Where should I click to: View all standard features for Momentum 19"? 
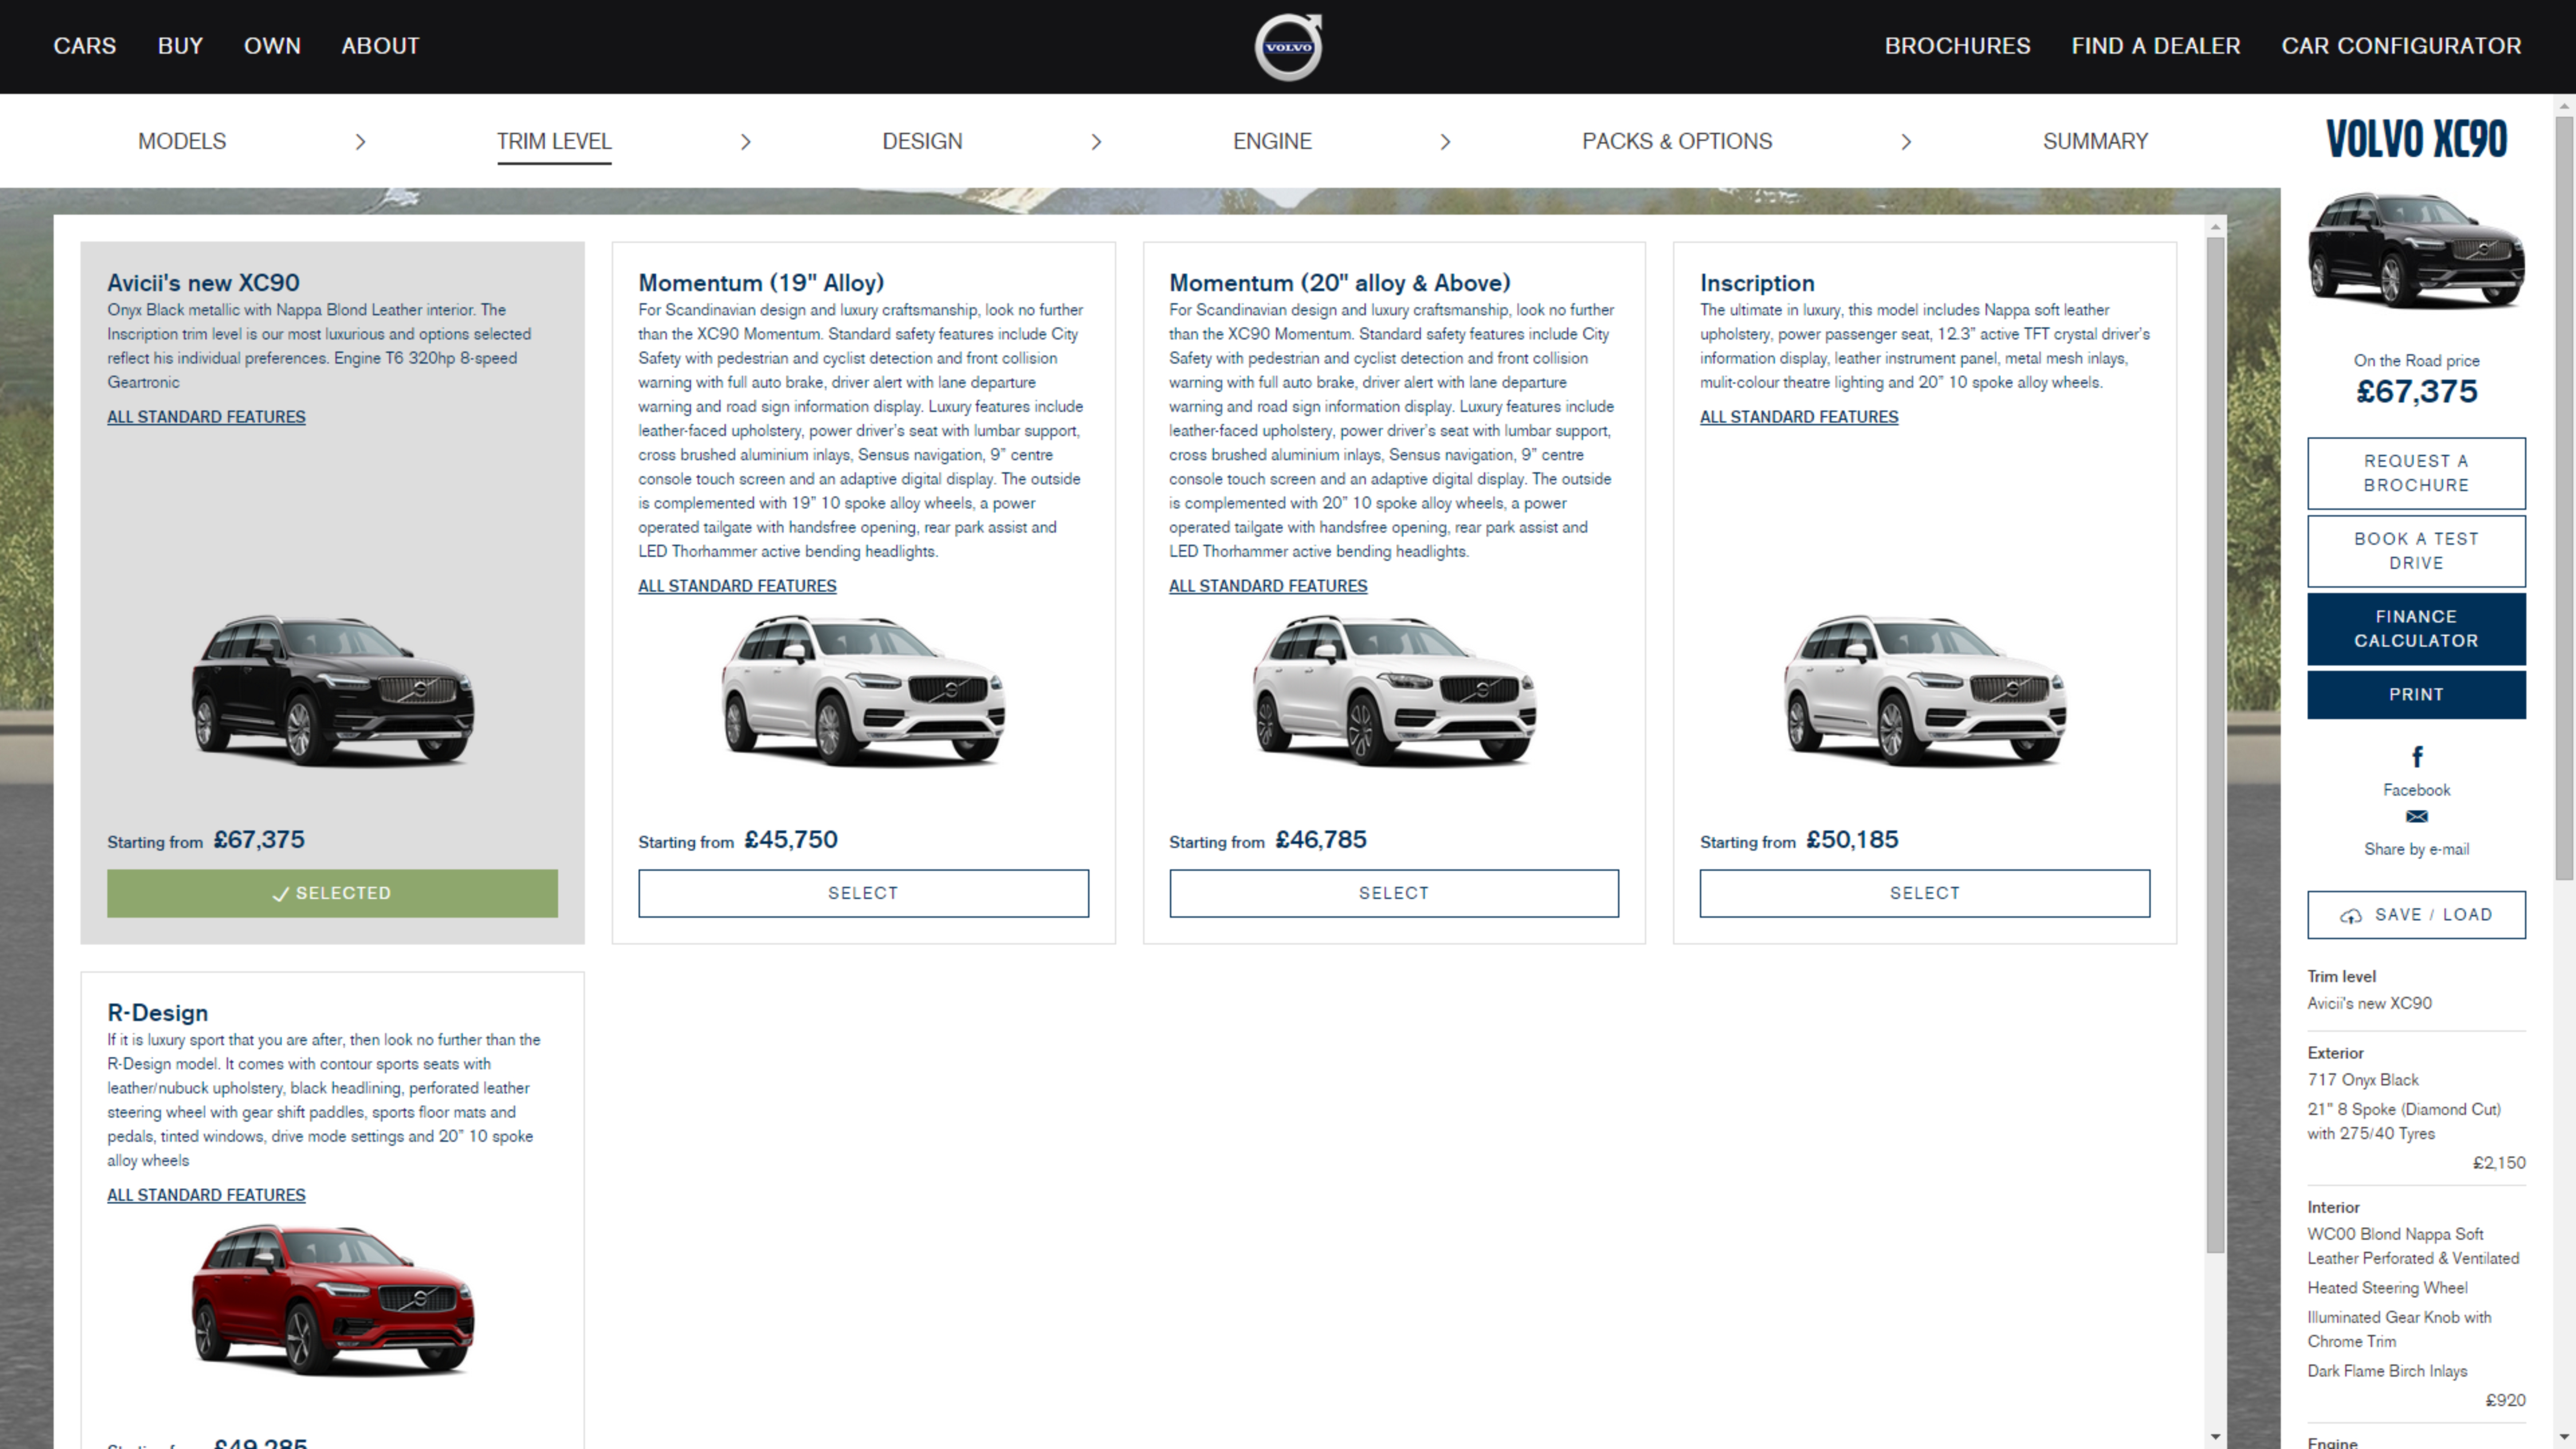coord(737,586)
